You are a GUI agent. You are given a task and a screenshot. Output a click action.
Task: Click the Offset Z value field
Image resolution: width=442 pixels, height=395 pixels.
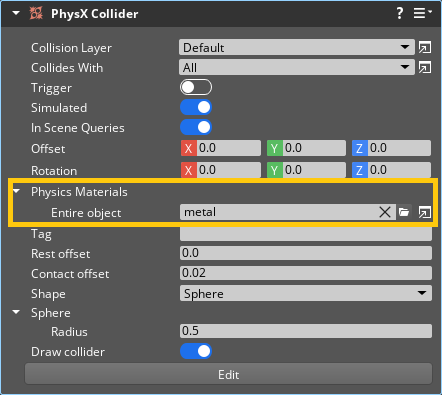click(399, 148)
